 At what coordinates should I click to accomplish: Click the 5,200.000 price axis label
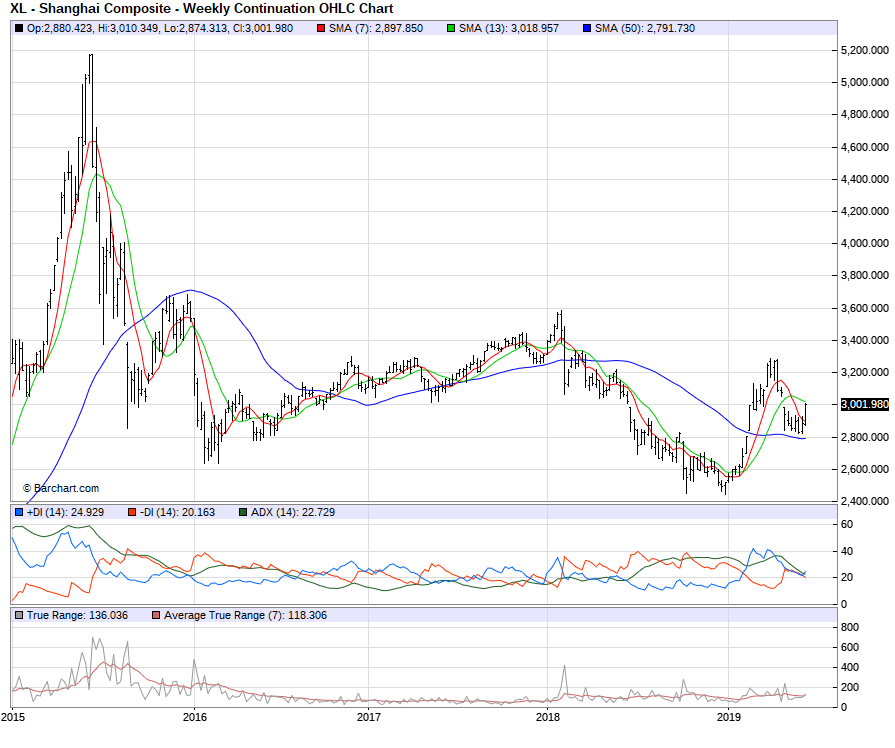(865, 50)
